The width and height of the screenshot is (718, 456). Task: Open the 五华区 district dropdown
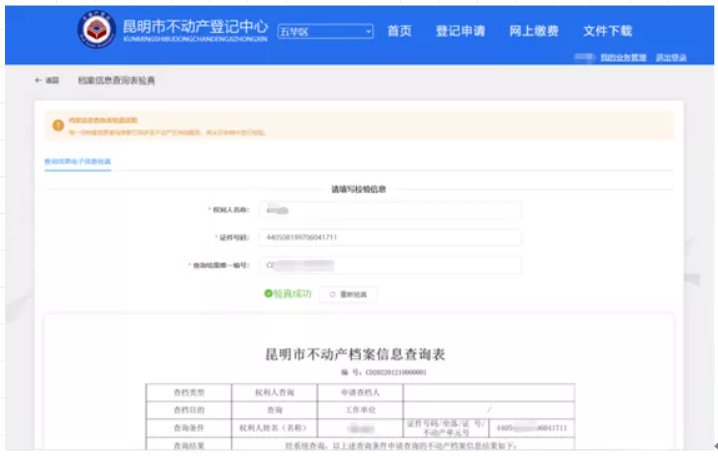pyautogui.click(x=325, y=32)
